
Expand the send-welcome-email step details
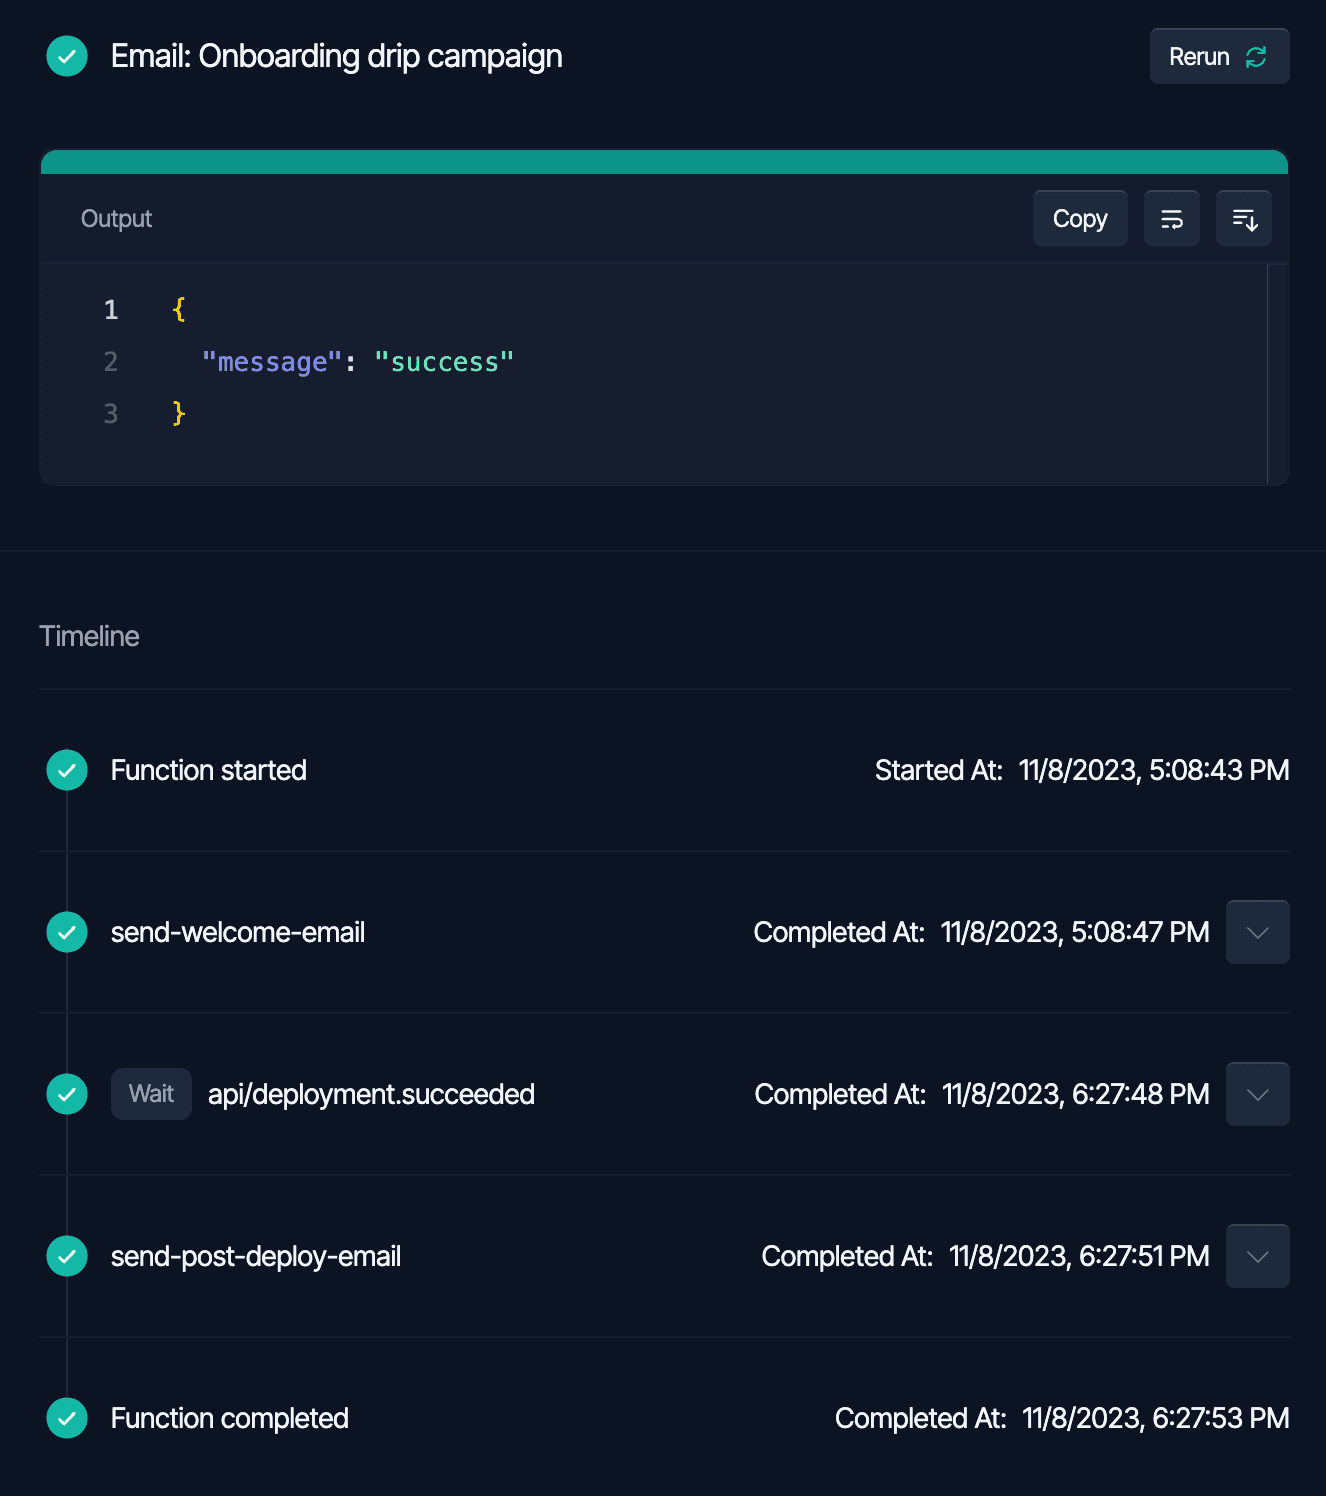pyautogui.click(x=1257, y=932)
